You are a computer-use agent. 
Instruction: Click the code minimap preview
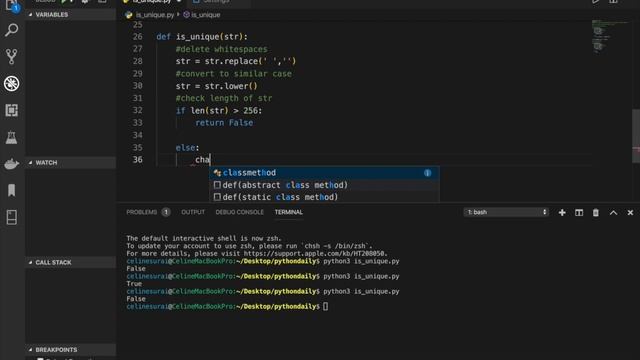(609, 37)
